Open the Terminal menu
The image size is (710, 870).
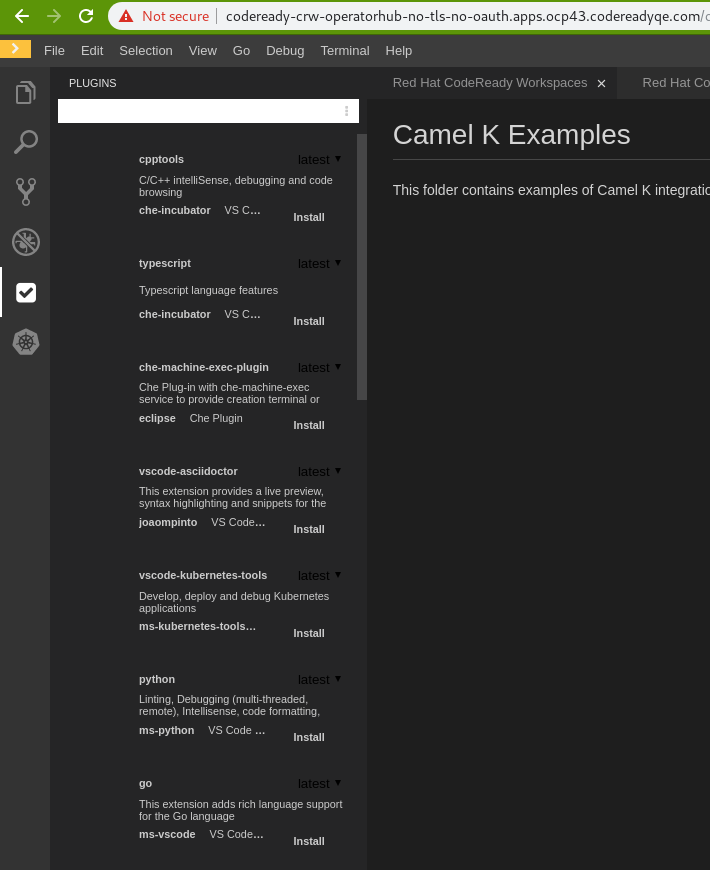(345, 51)
